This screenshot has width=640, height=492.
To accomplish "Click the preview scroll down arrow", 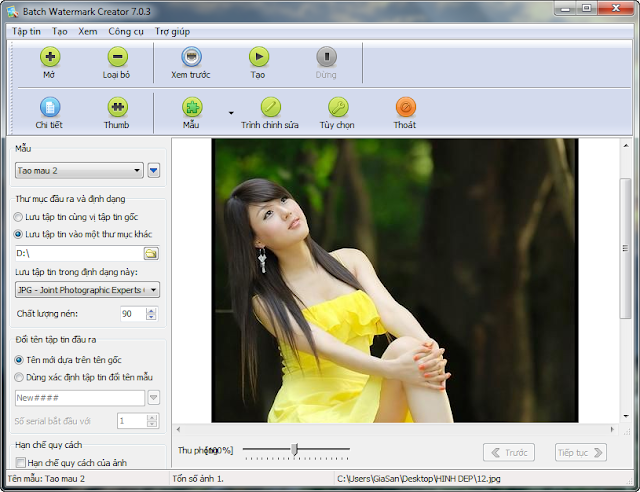I will [x=626, y=416].
